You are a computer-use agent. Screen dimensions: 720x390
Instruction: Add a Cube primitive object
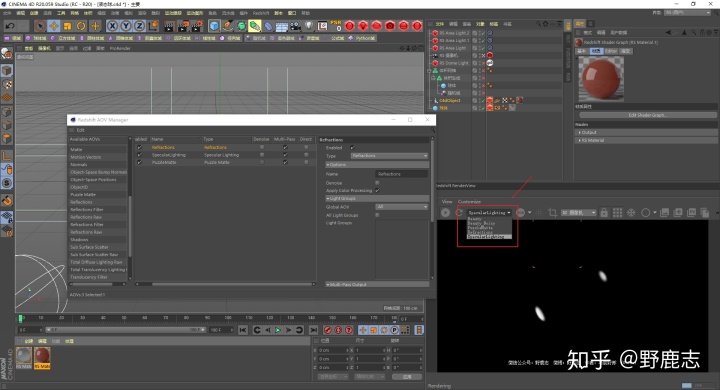[214, 26]
